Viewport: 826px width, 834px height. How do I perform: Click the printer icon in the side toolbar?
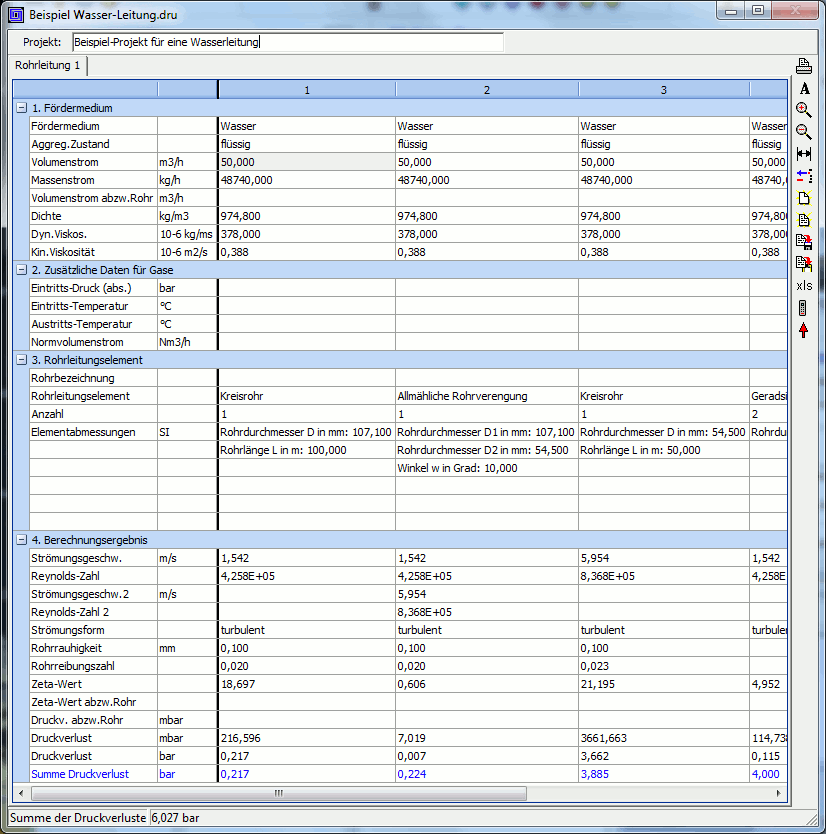804,67
